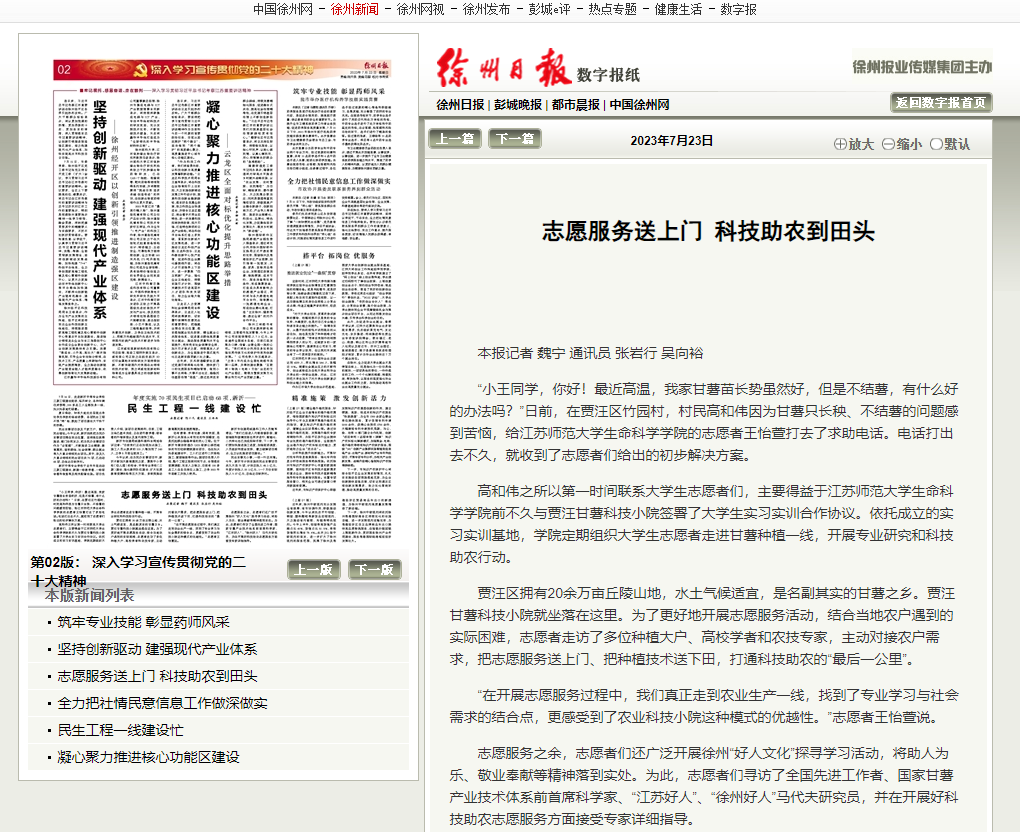
Task: Open article 凝心聚力推进核心功能区建设
Action: [x=148, y=757]
